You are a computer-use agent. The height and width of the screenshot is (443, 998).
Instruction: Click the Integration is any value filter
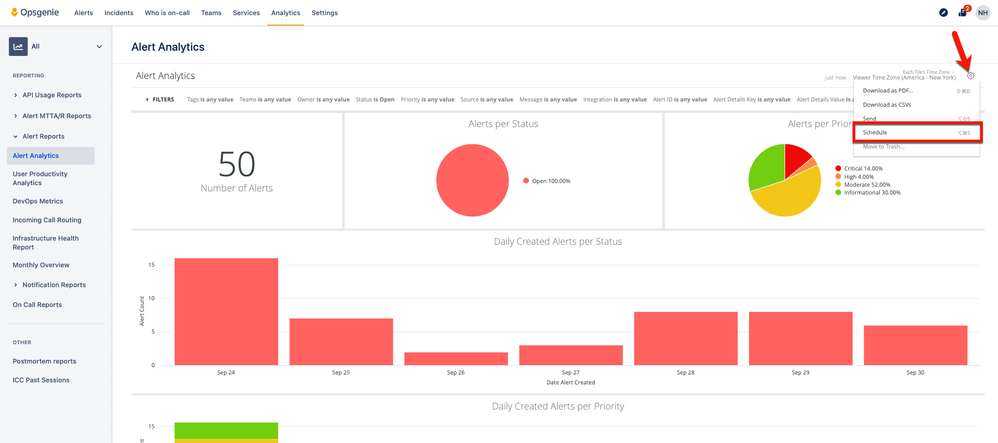[x=615, y=100]
